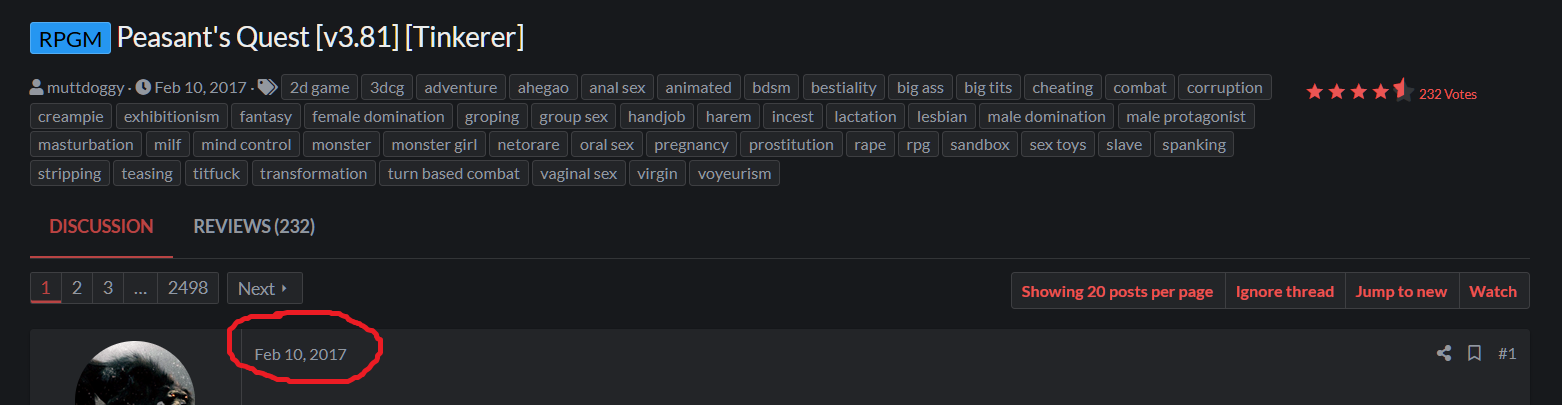Click the clock icon before the thread date

point(143,87)
